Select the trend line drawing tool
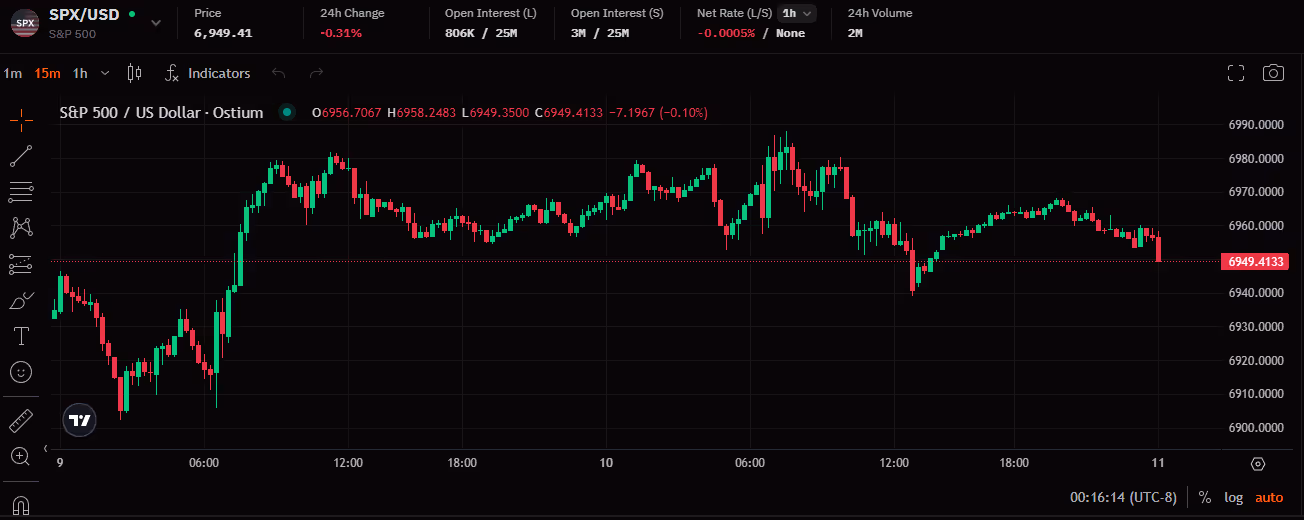Screen dimensions: 1304x520 pos(20,155)
